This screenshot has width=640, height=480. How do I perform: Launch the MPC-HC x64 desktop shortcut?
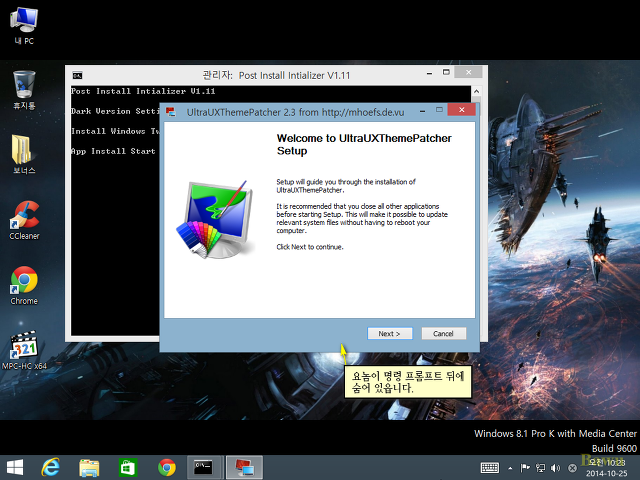tap(24, 350)
